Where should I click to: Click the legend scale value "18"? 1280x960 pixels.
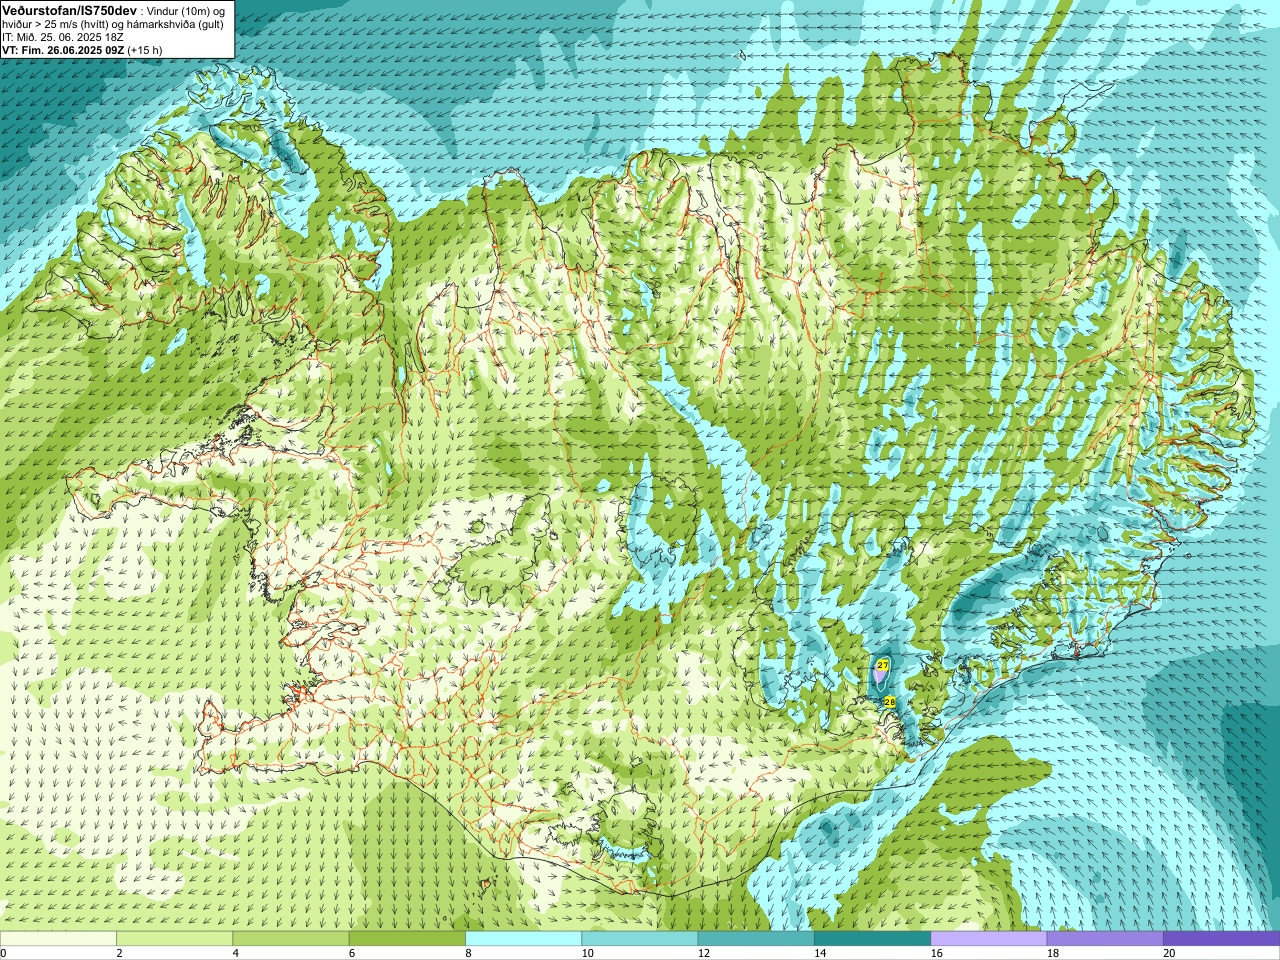[1053, 953]
